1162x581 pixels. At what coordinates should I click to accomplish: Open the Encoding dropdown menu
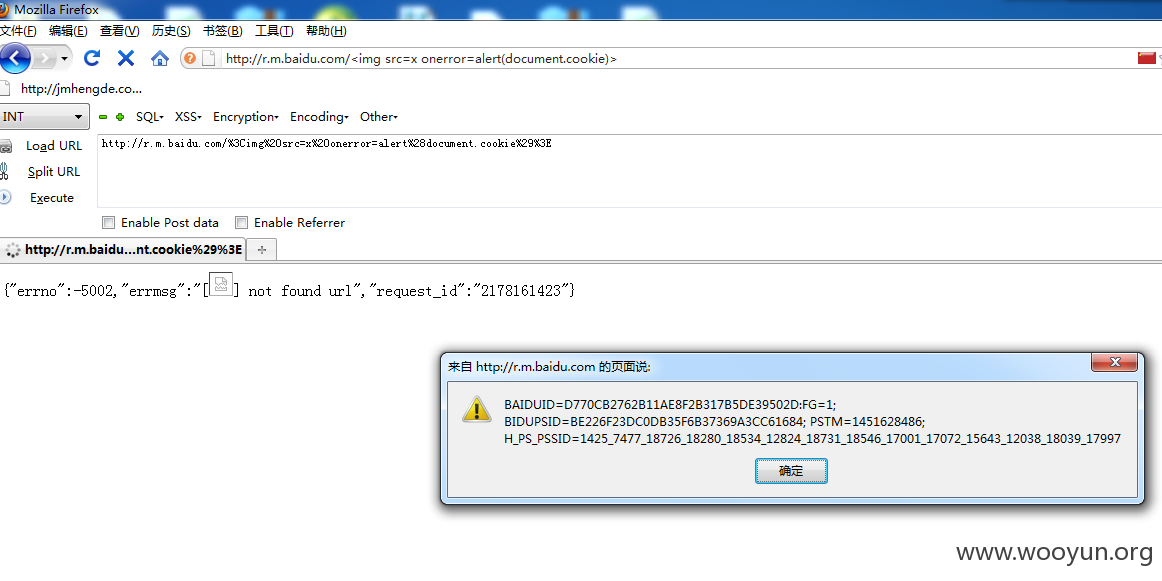[x=319, y=117]
